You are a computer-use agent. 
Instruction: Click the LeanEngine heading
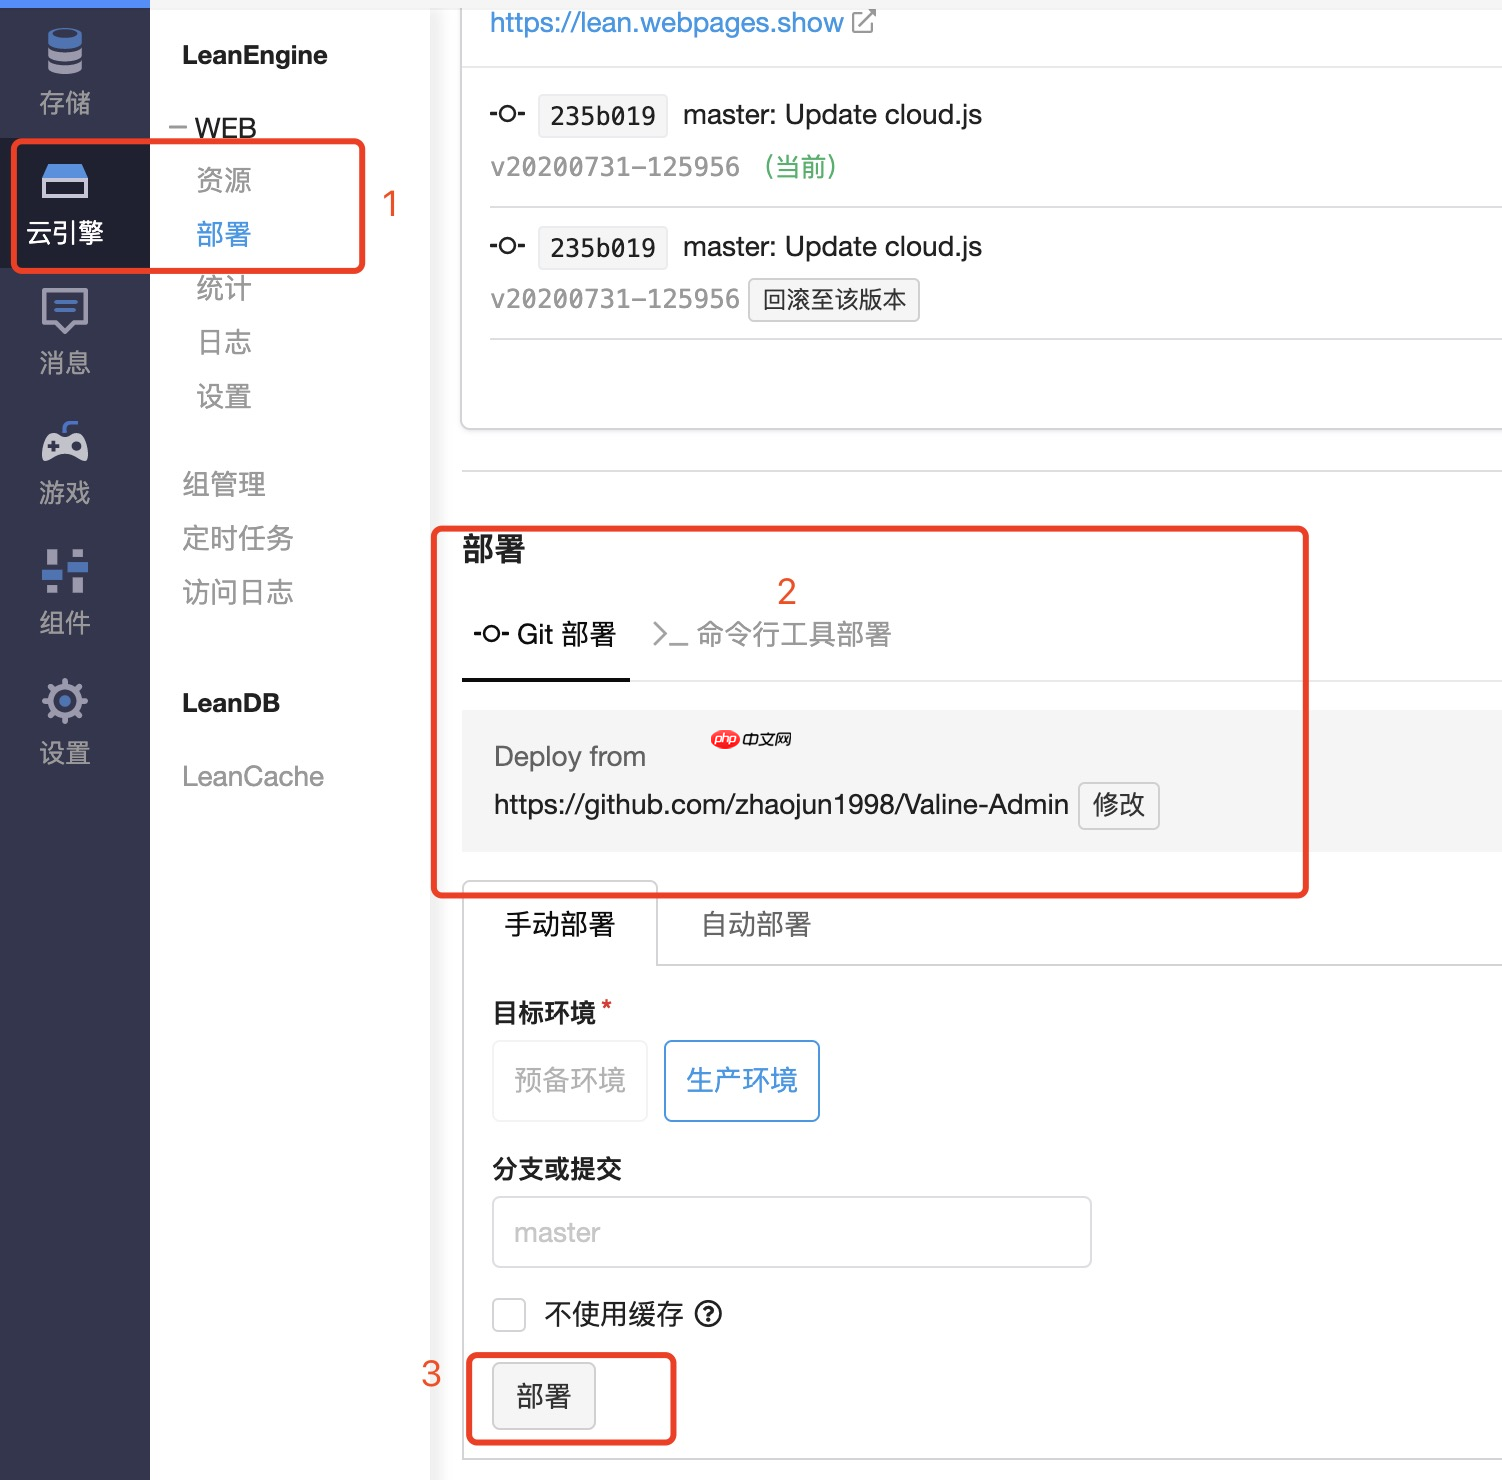pyautogui.click(x=255, y=55)
